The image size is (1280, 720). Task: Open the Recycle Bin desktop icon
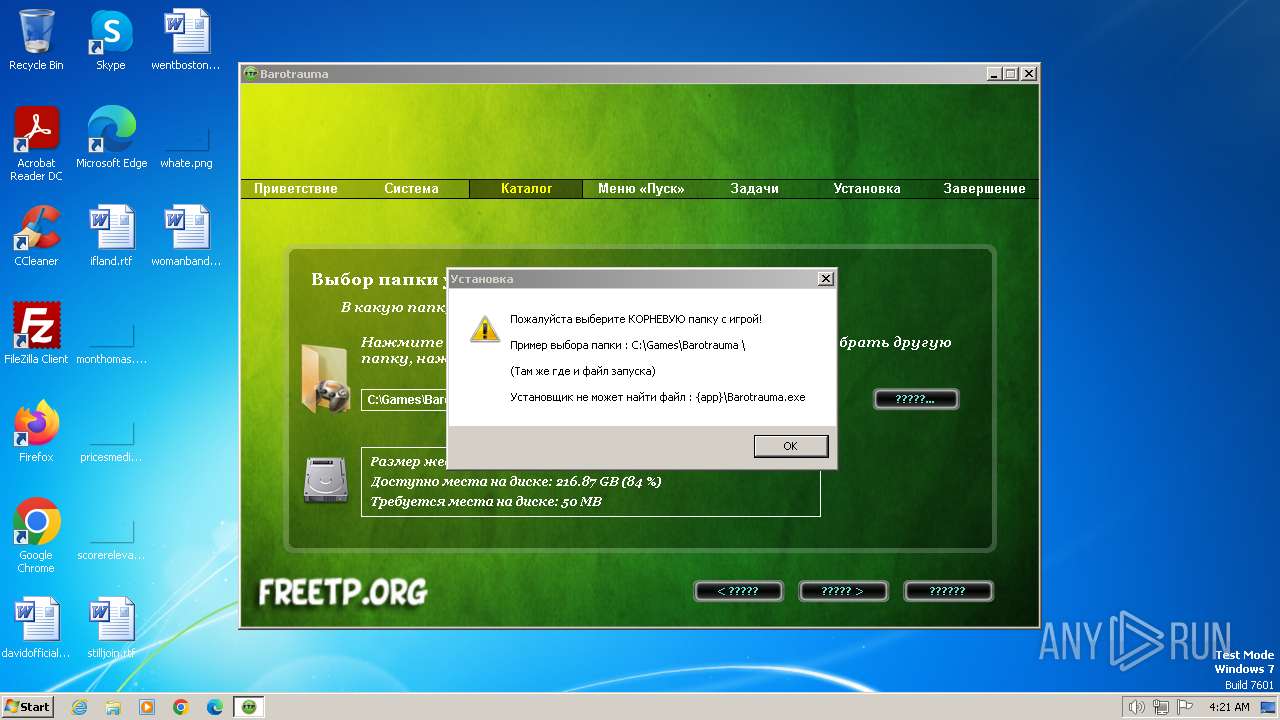pyautogui.click(x=36, y=40)
